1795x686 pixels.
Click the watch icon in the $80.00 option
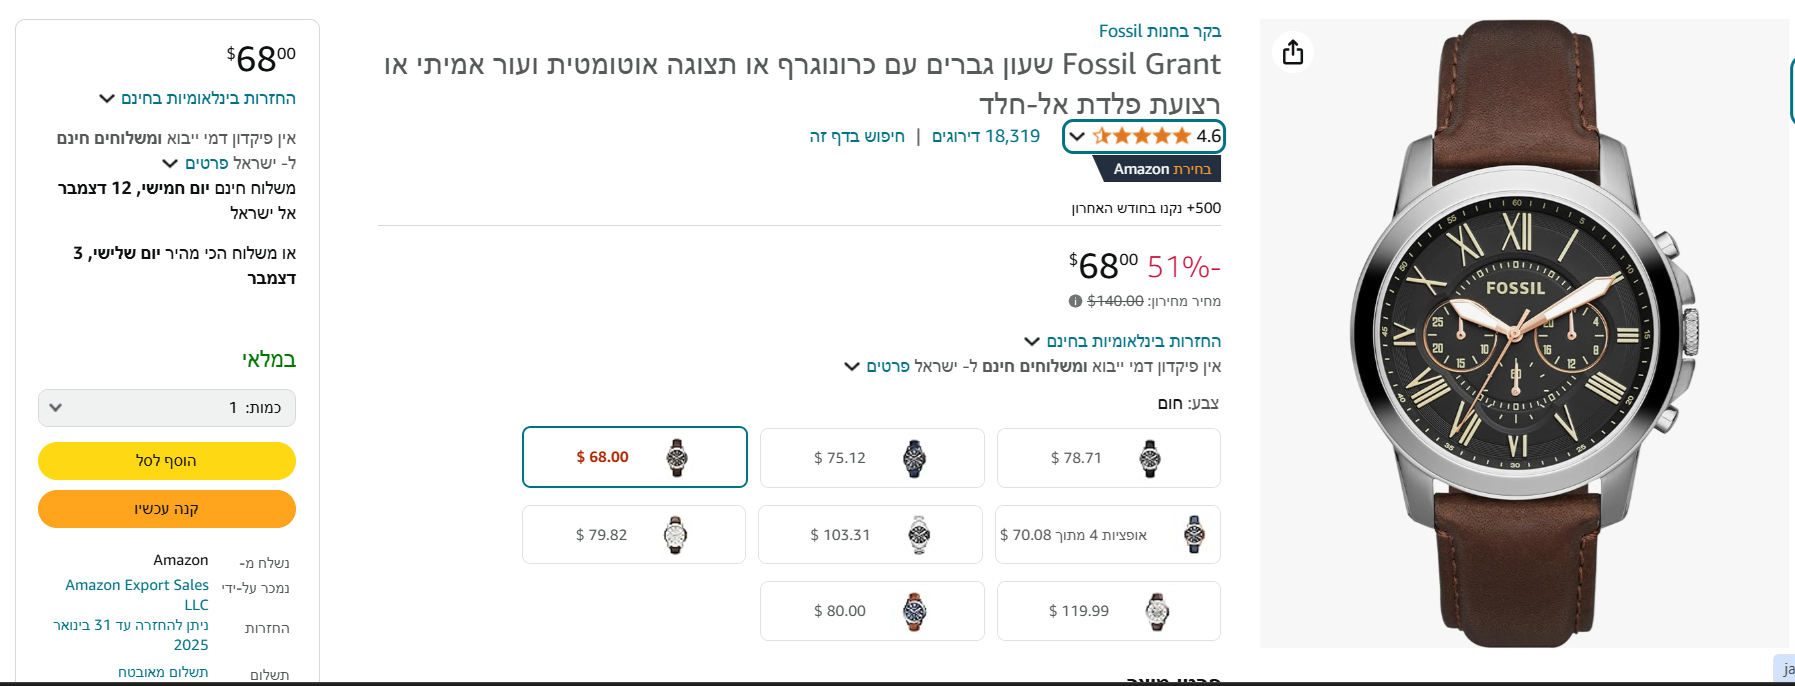click(914, 611)
